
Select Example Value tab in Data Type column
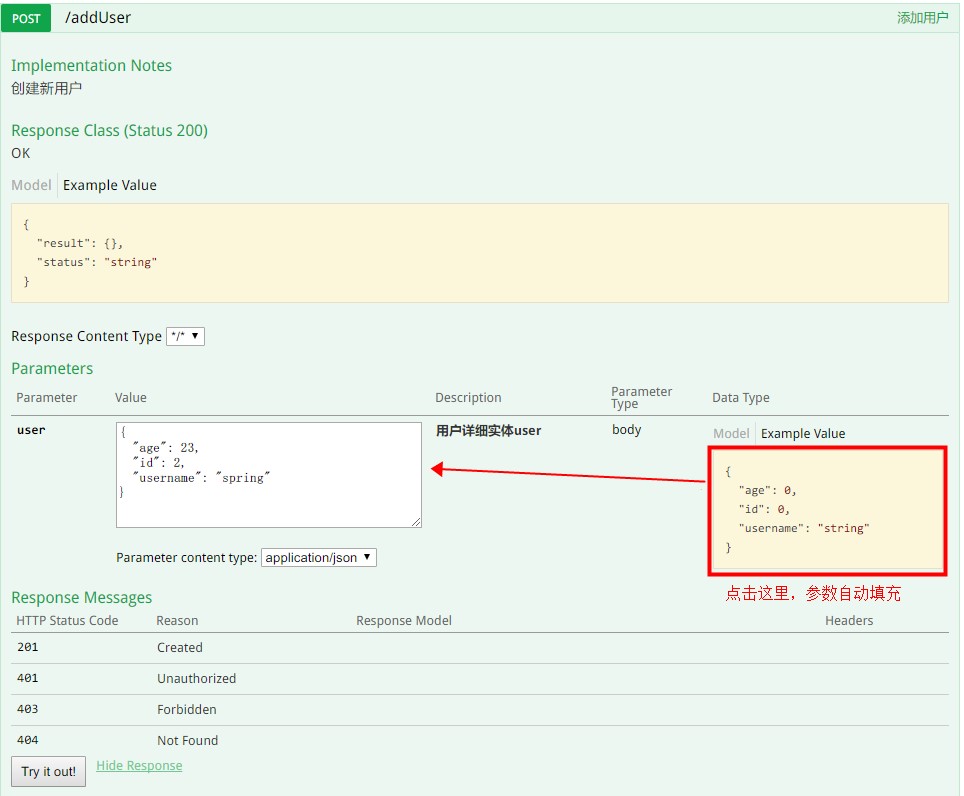pyautogui.click(x=802, y=433)
